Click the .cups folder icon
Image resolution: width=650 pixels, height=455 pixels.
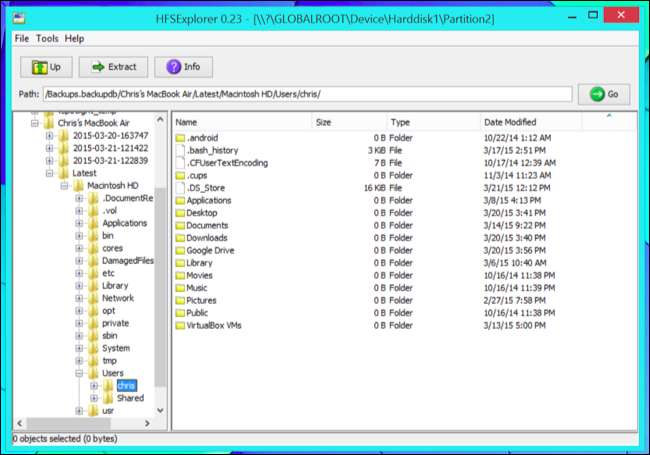(x=180, y=176)
